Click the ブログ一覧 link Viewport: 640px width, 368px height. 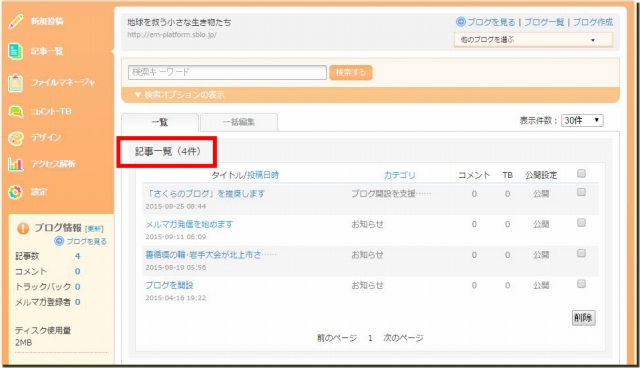[x=544, y=22]
